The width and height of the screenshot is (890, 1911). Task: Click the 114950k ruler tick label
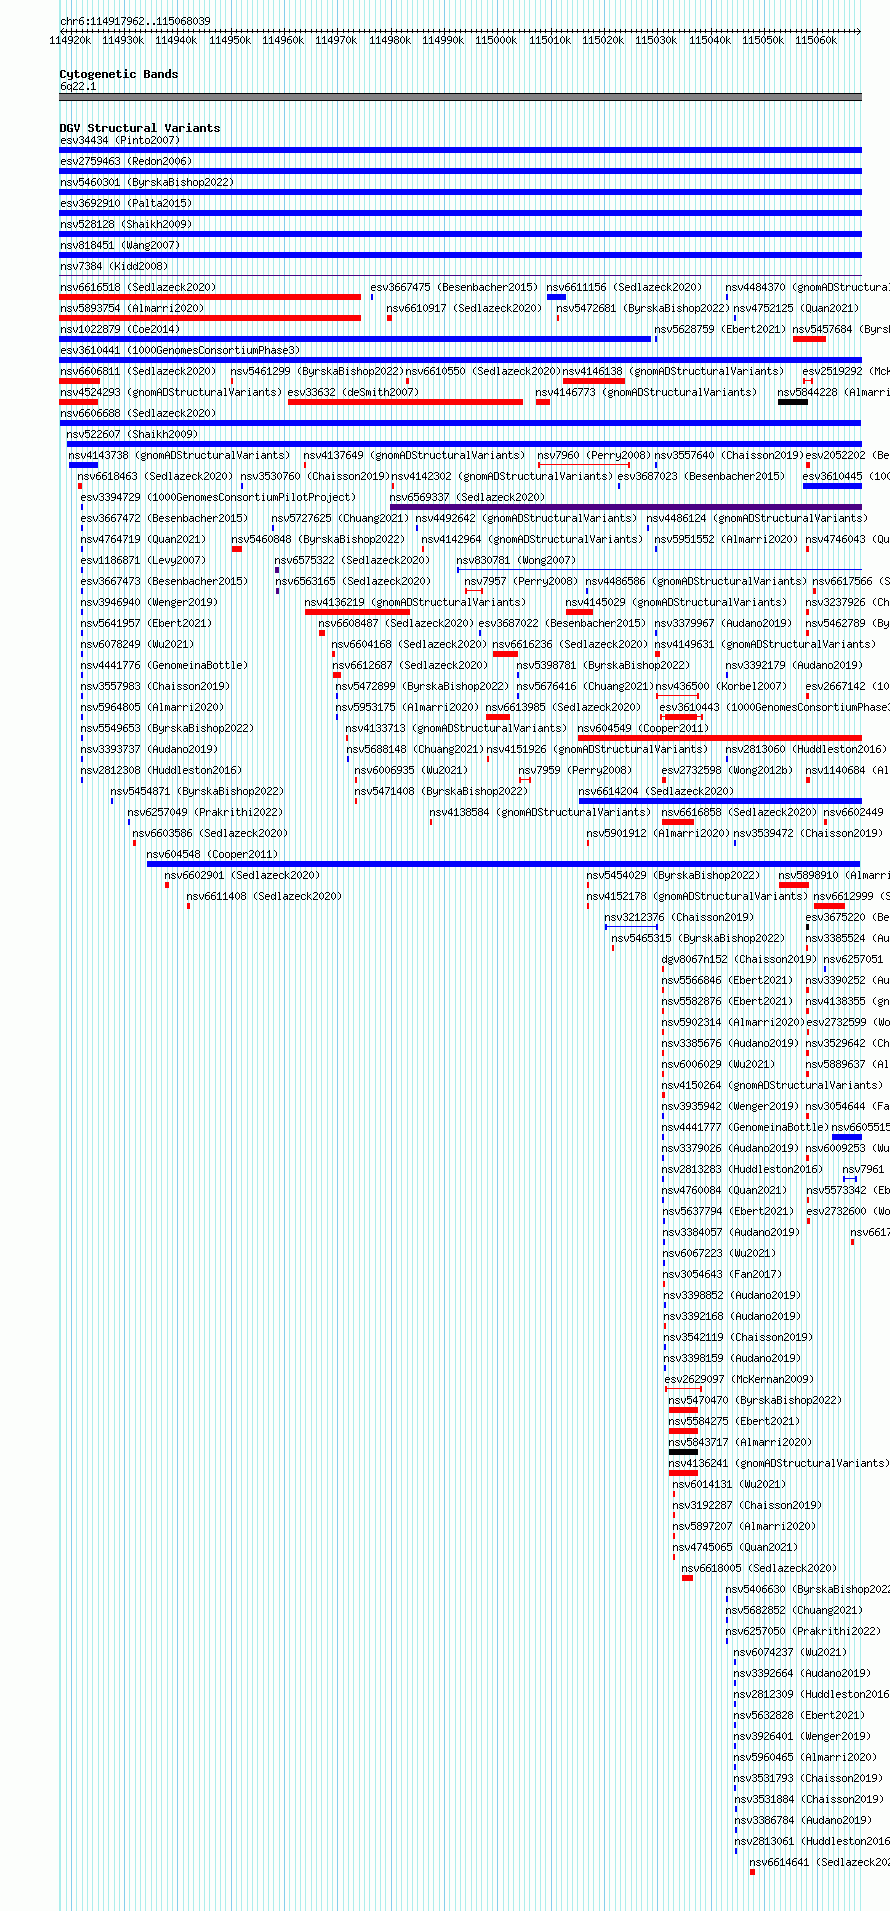pos(230,40)
